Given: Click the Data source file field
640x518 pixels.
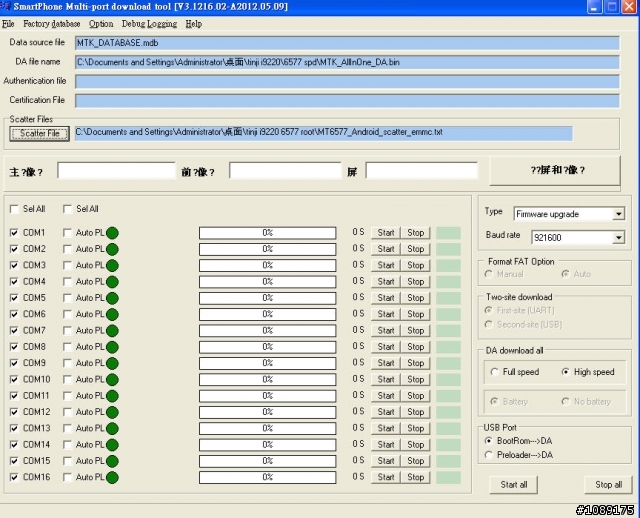Looking at the screenshot, I should click(x=347, y=43).
